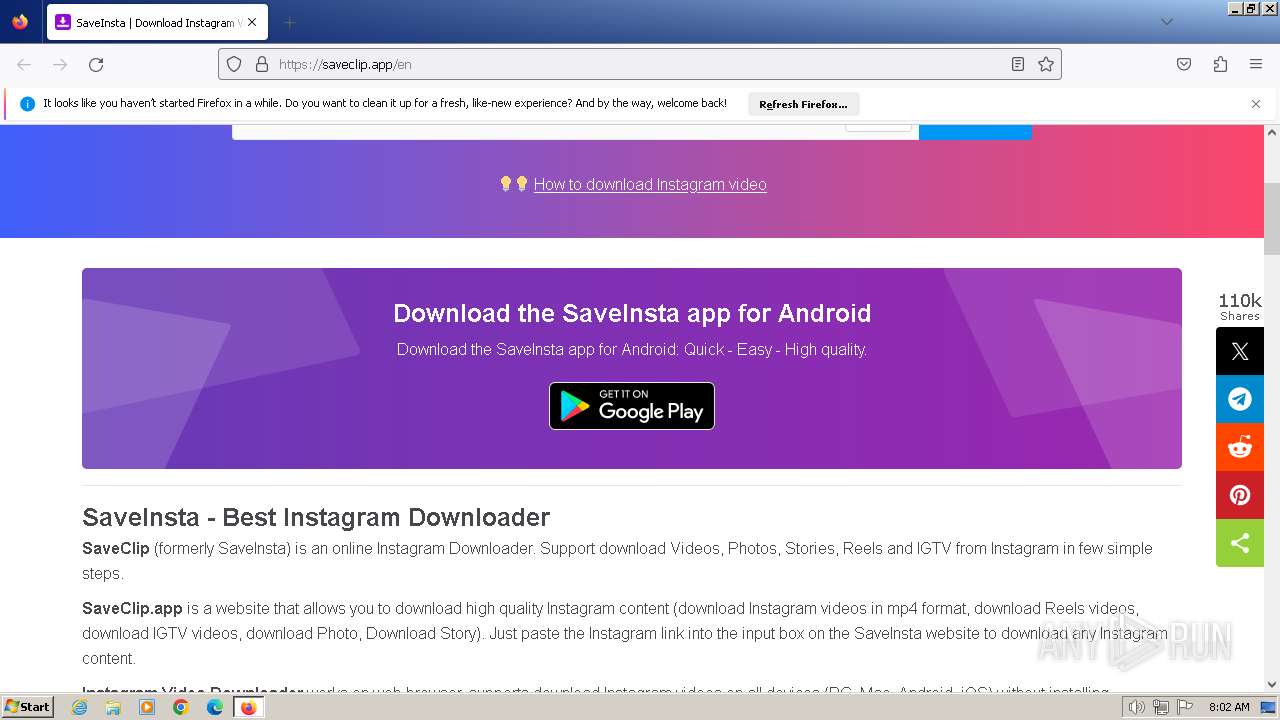Open How to download Instagram video link
Image resolution: width=1280 pixels, height=720 pixels.
(x=650, y=184)
